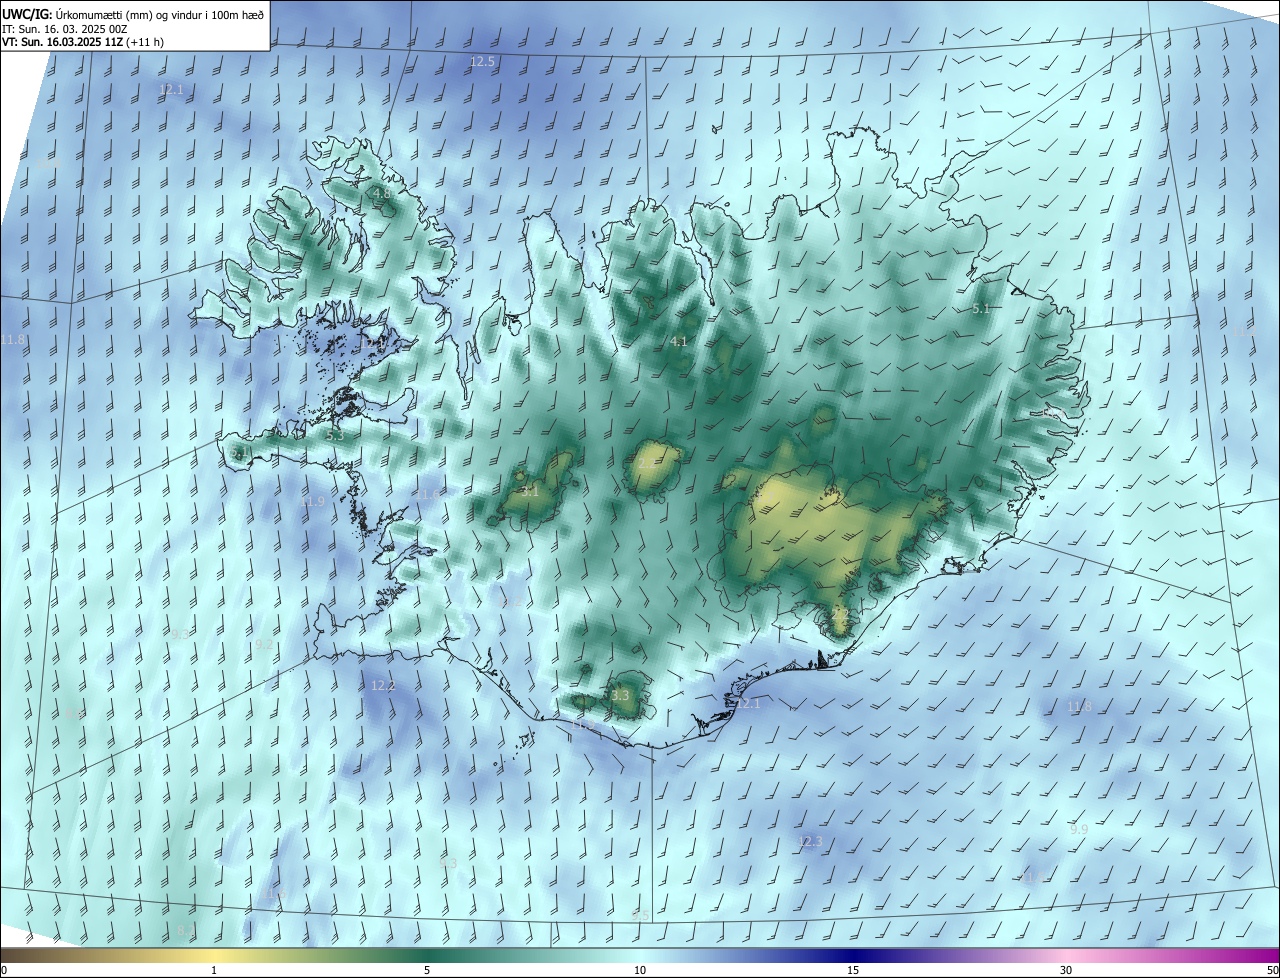
Task: Click the 50 tick on the color scale
Action: 1272,971
